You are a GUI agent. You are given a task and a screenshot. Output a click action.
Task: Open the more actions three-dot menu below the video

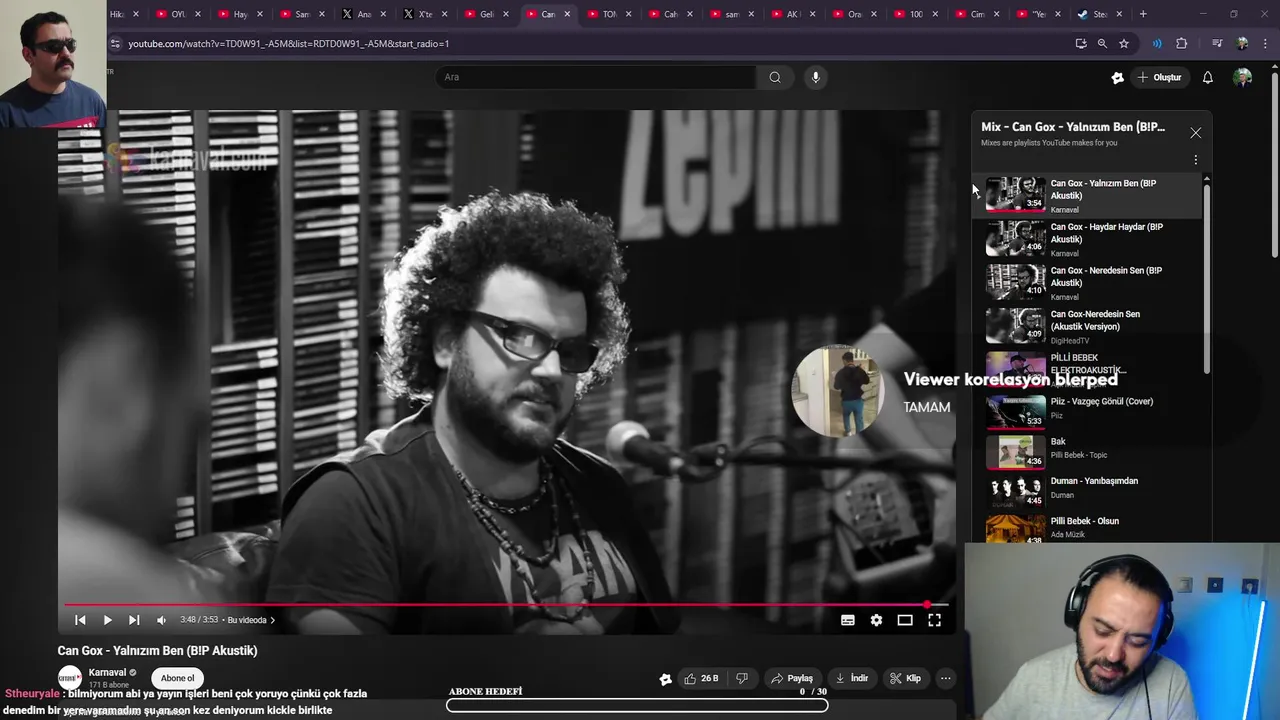945,678
